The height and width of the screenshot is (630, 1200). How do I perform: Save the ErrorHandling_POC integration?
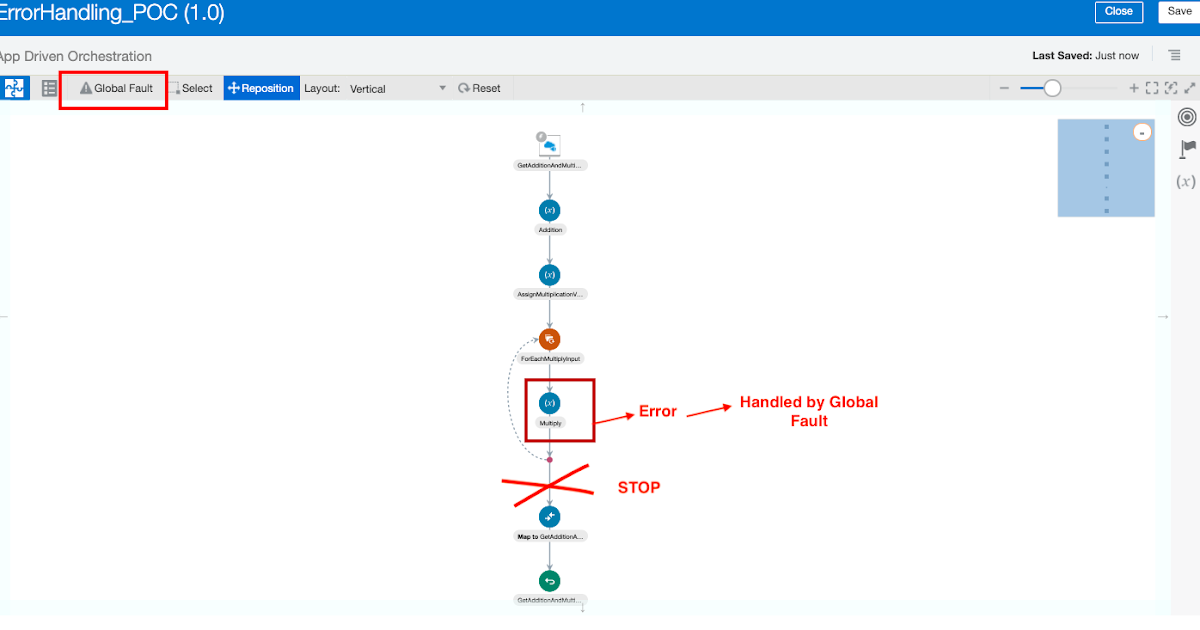(x=1178, y=12)
